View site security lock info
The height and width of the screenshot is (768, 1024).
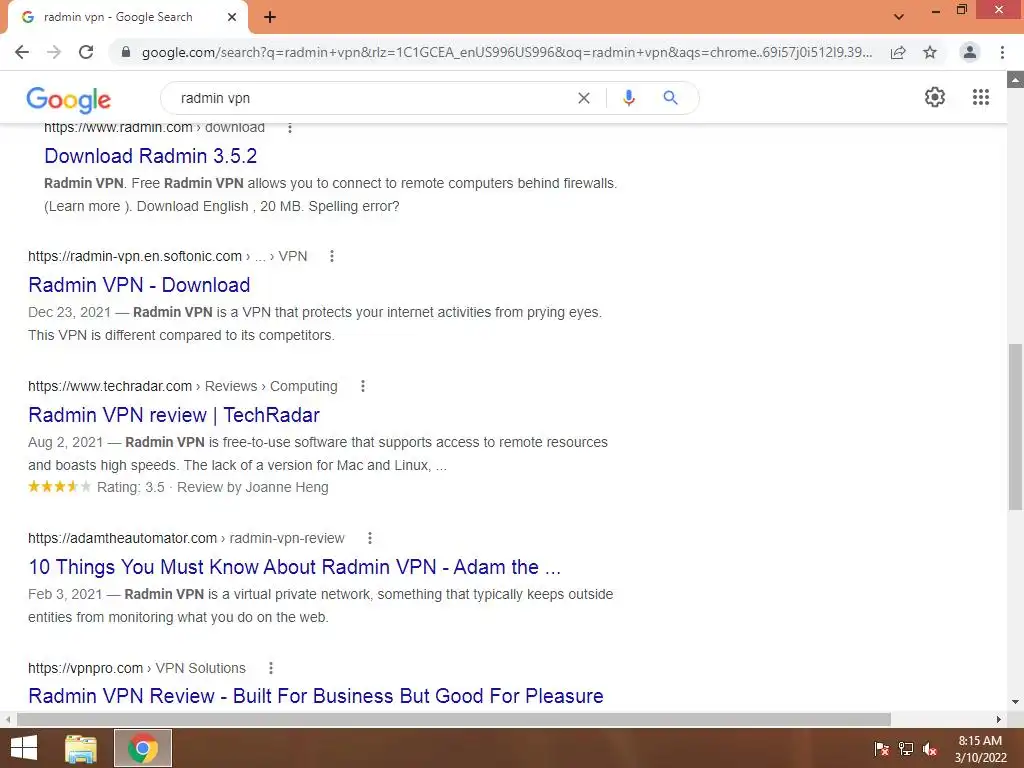pos(126,52)
